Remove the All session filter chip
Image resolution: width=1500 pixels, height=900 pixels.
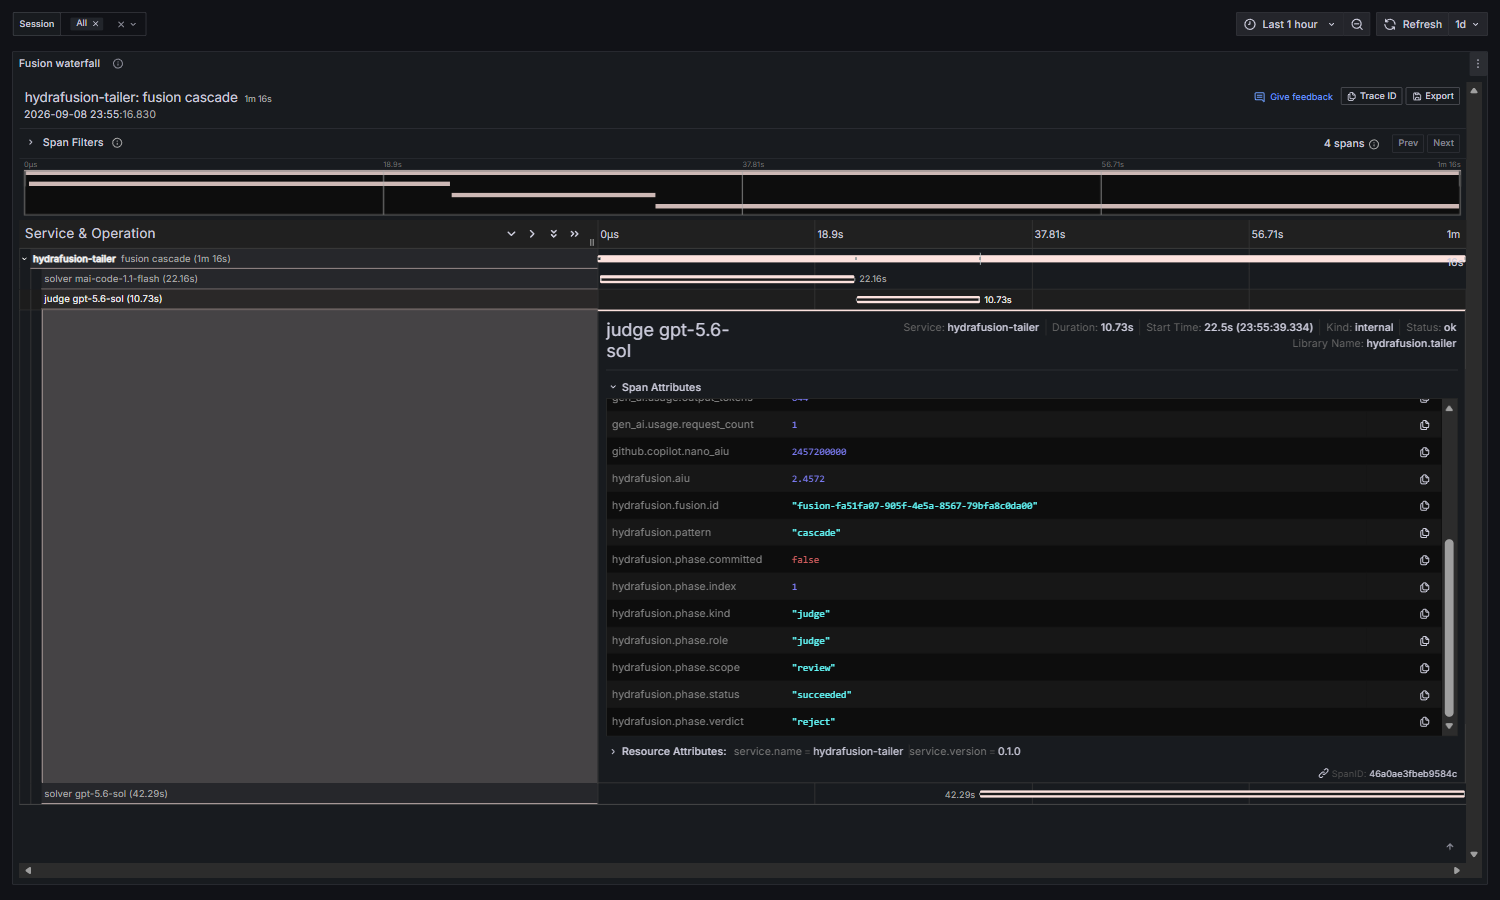tap(96, 24)
